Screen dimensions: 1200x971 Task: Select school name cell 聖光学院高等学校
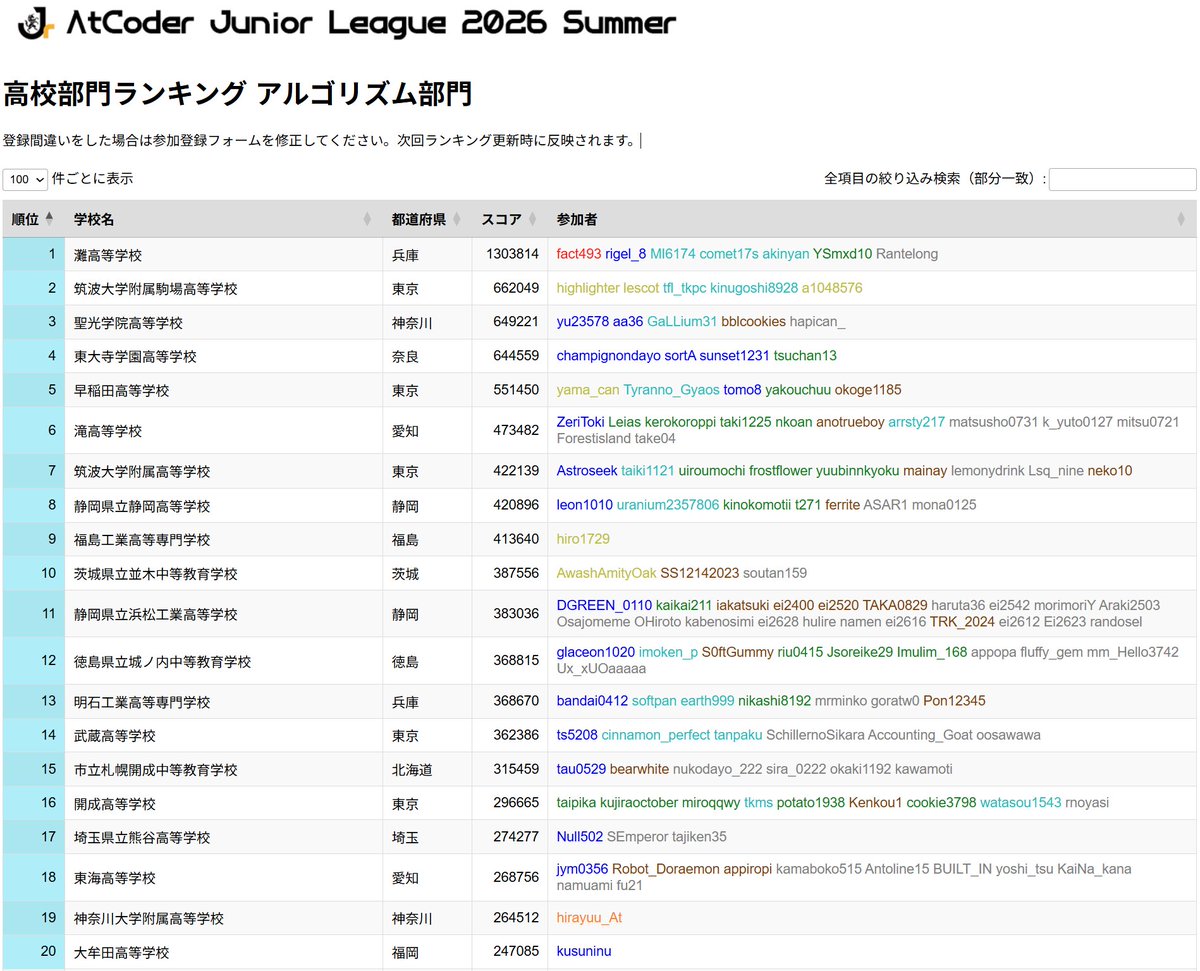[224, 323]
